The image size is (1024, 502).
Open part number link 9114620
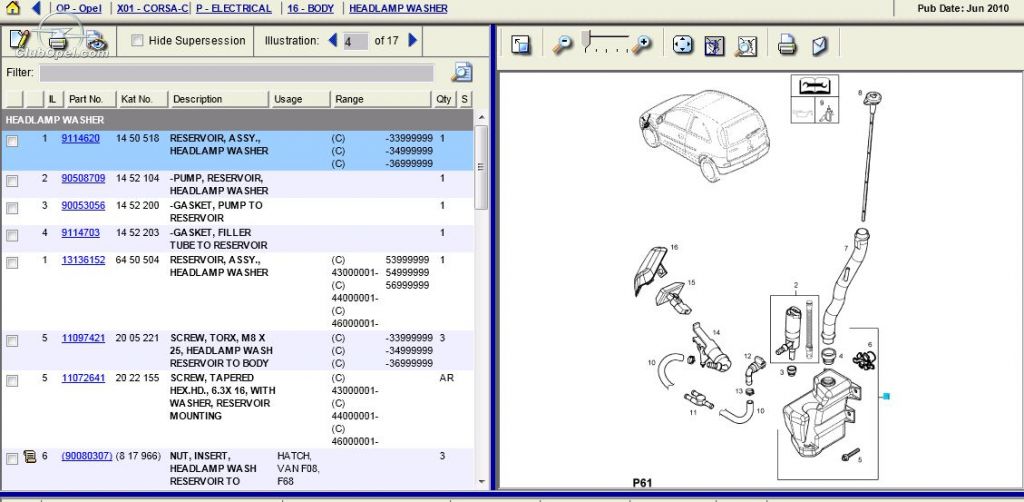[80, 138]
